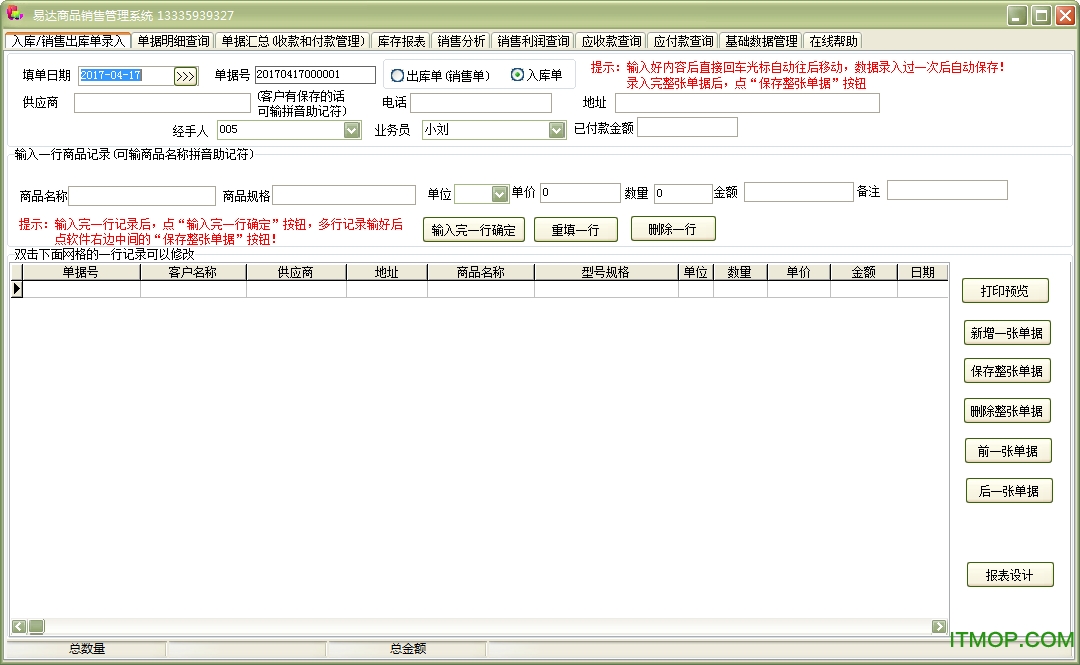Screen dimensions: 1080x665
Task: Open the 单位 dropdown in the item row
Action: pos(499,194)
